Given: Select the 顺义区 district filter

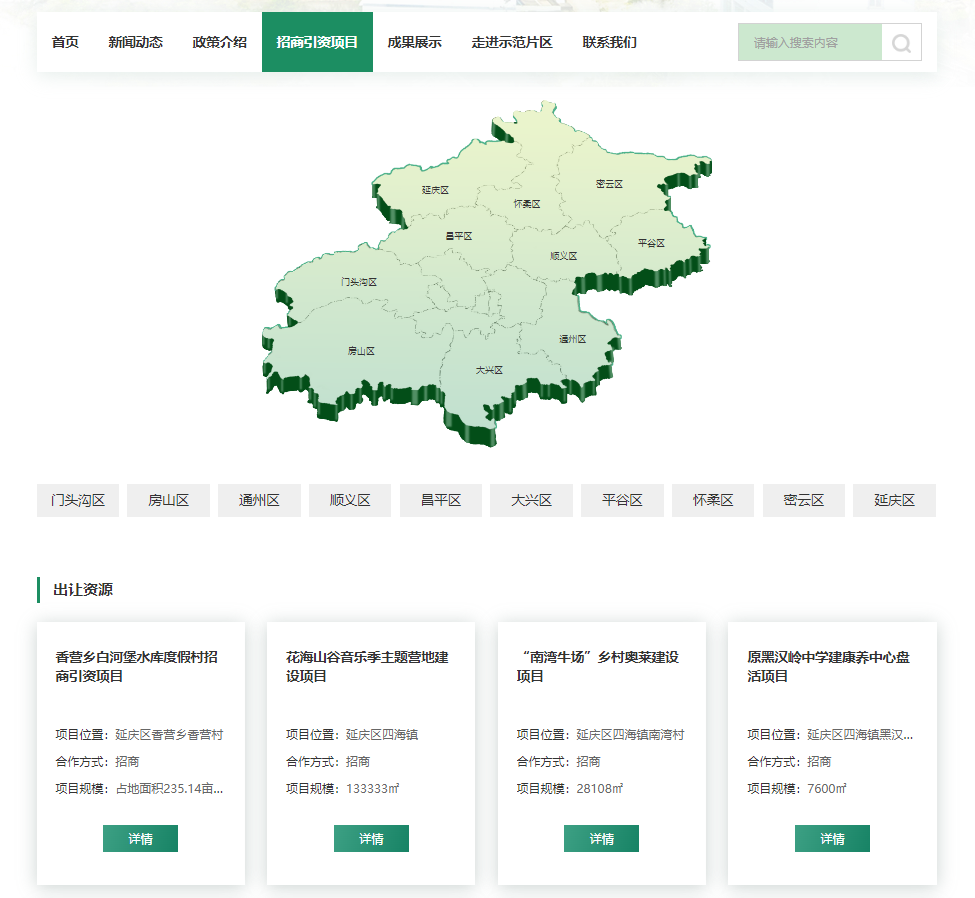Looking at the screenshot, I should [349, 500].
